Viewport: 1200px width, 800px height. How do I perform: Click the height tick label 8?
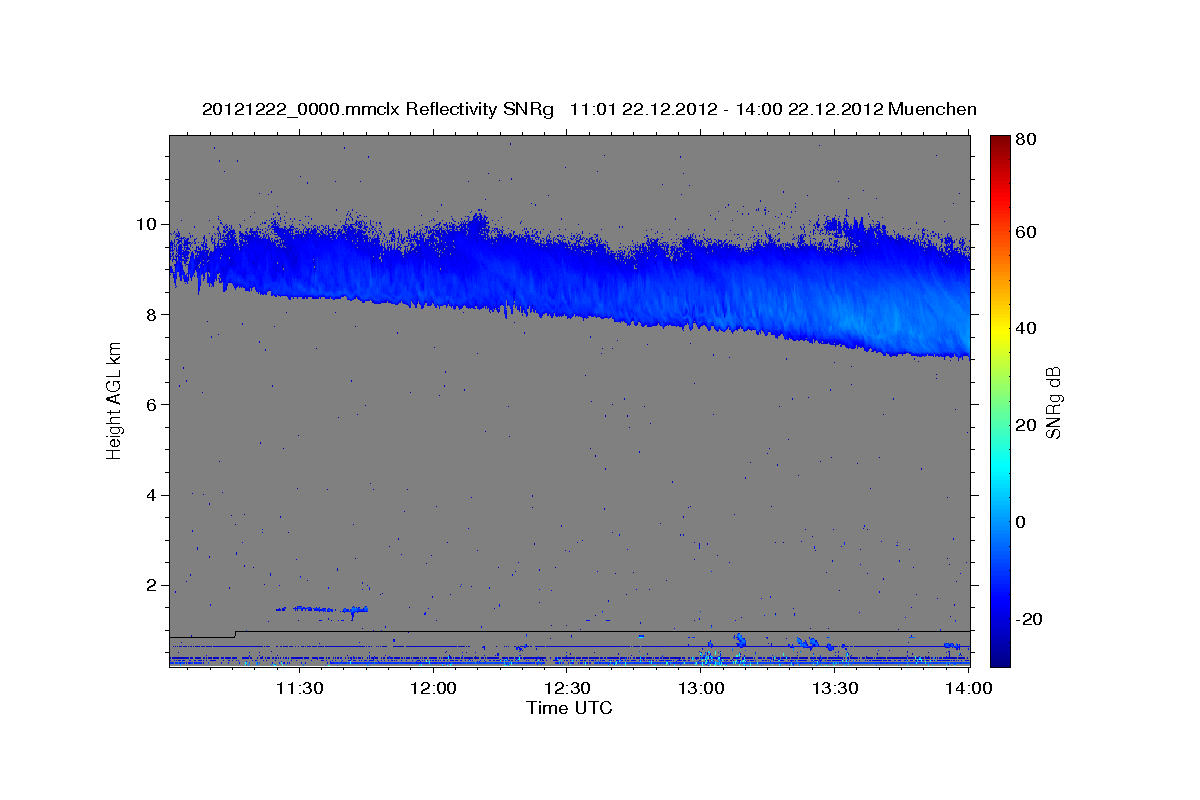(x=153, y=314)
